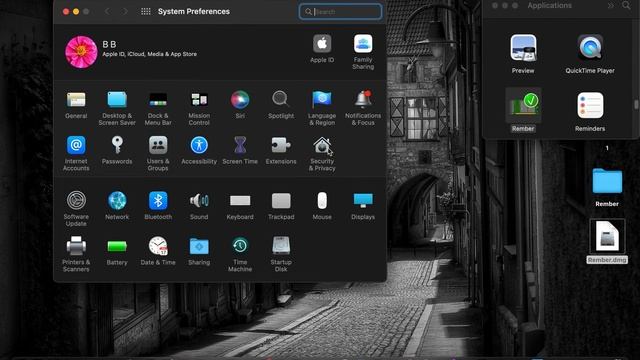
Task: Click 'Apple ID, iCloud, Media & App Store' text
Action: 149,54
